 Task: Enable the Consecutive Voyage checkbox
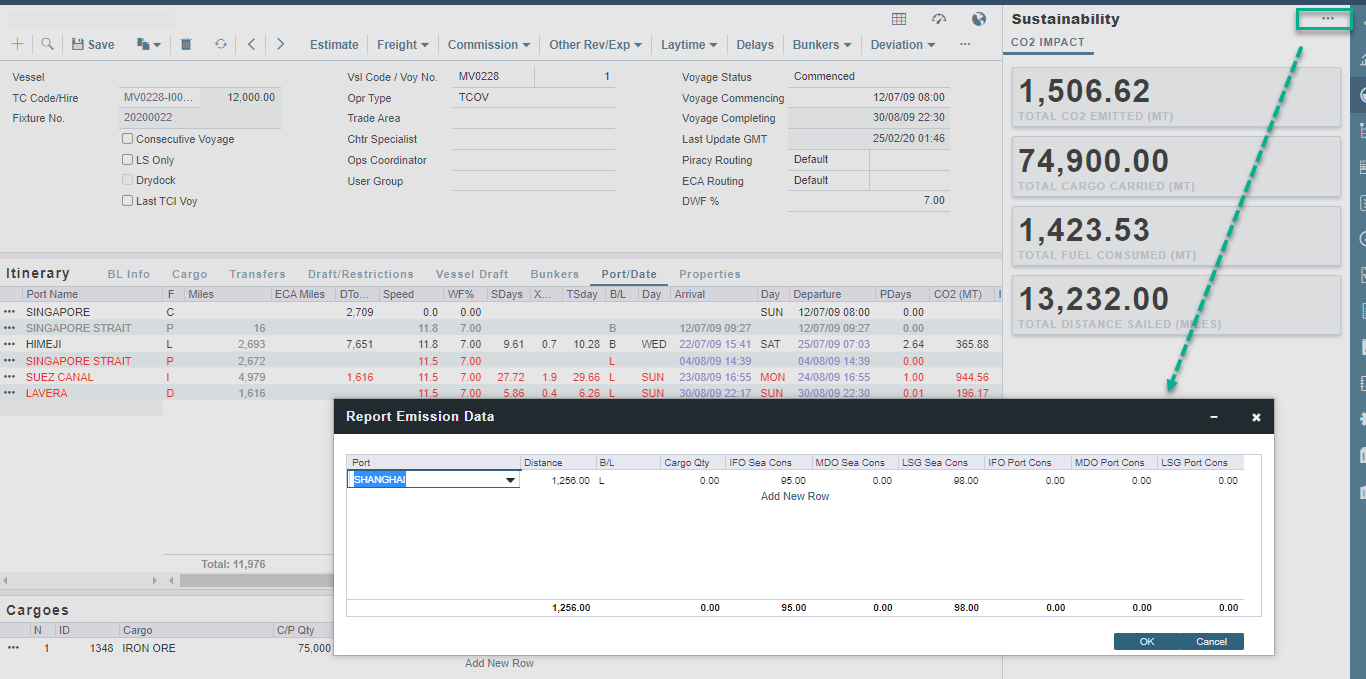[127, 139]
